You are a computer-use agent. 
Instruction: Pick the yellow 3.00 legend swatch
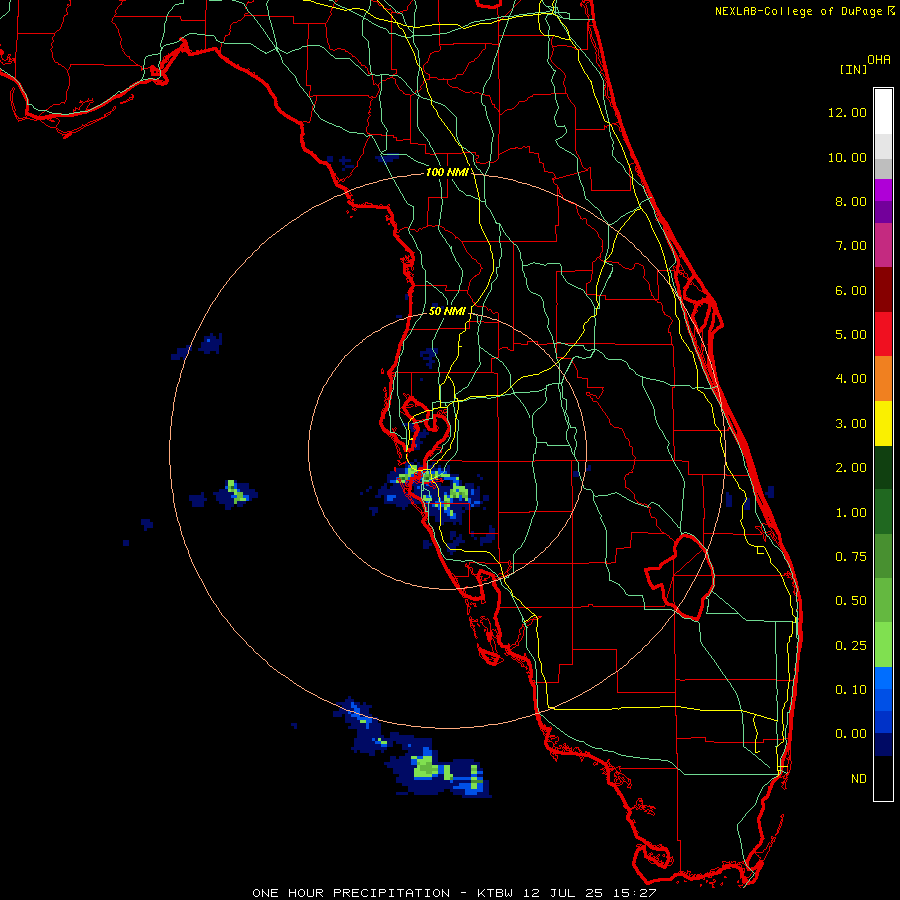[x=883, y=423]
